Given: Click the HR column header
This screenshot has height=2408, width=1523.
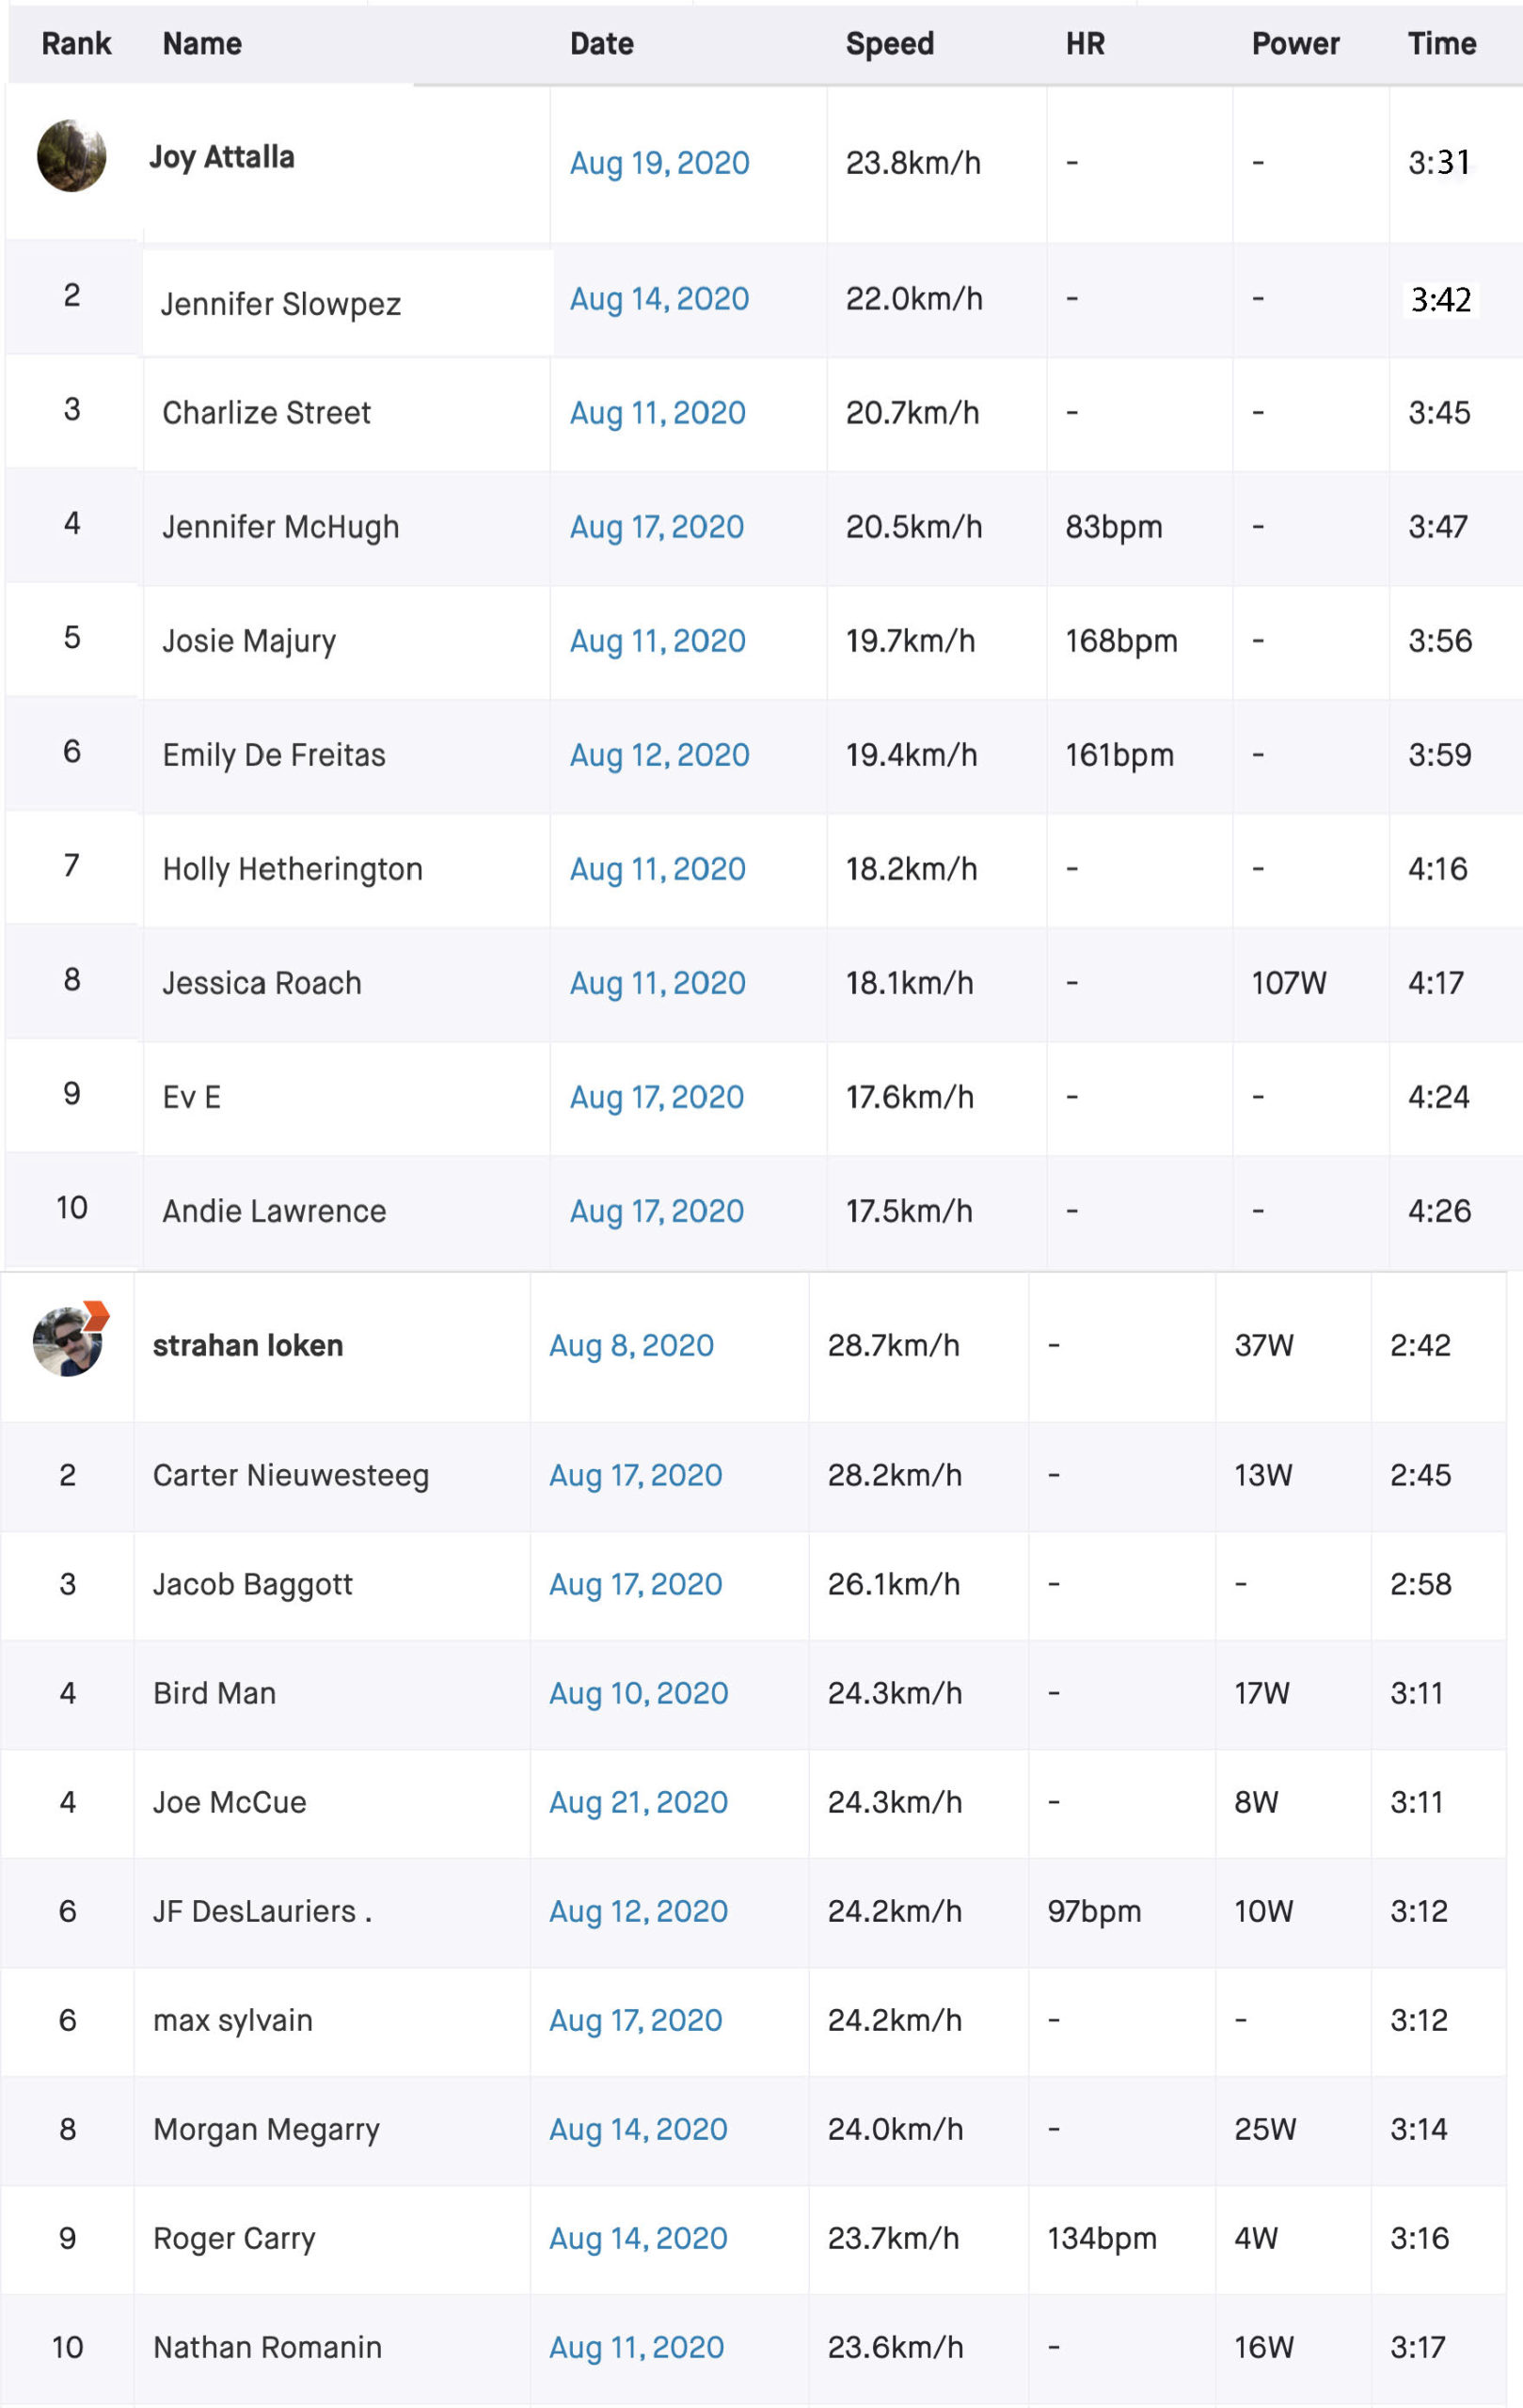Looking at the screenshot, I should [1085, 44].
